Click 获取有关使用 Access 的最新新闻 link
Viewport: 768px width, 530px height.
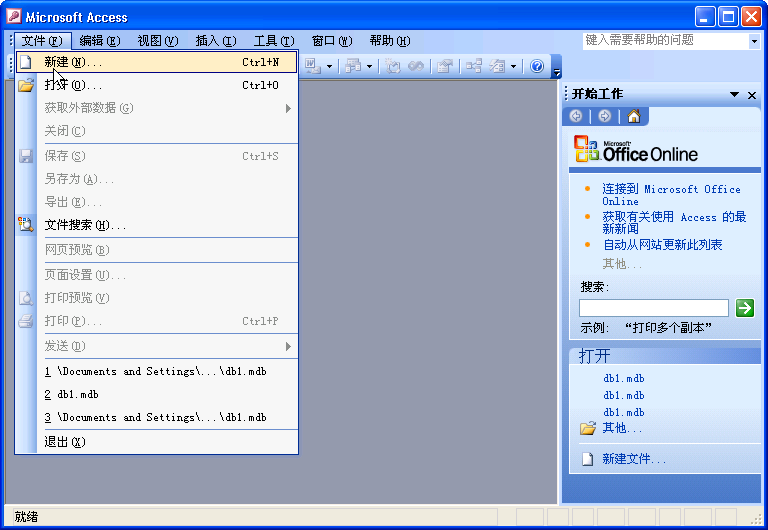click(x=674, y=222)
